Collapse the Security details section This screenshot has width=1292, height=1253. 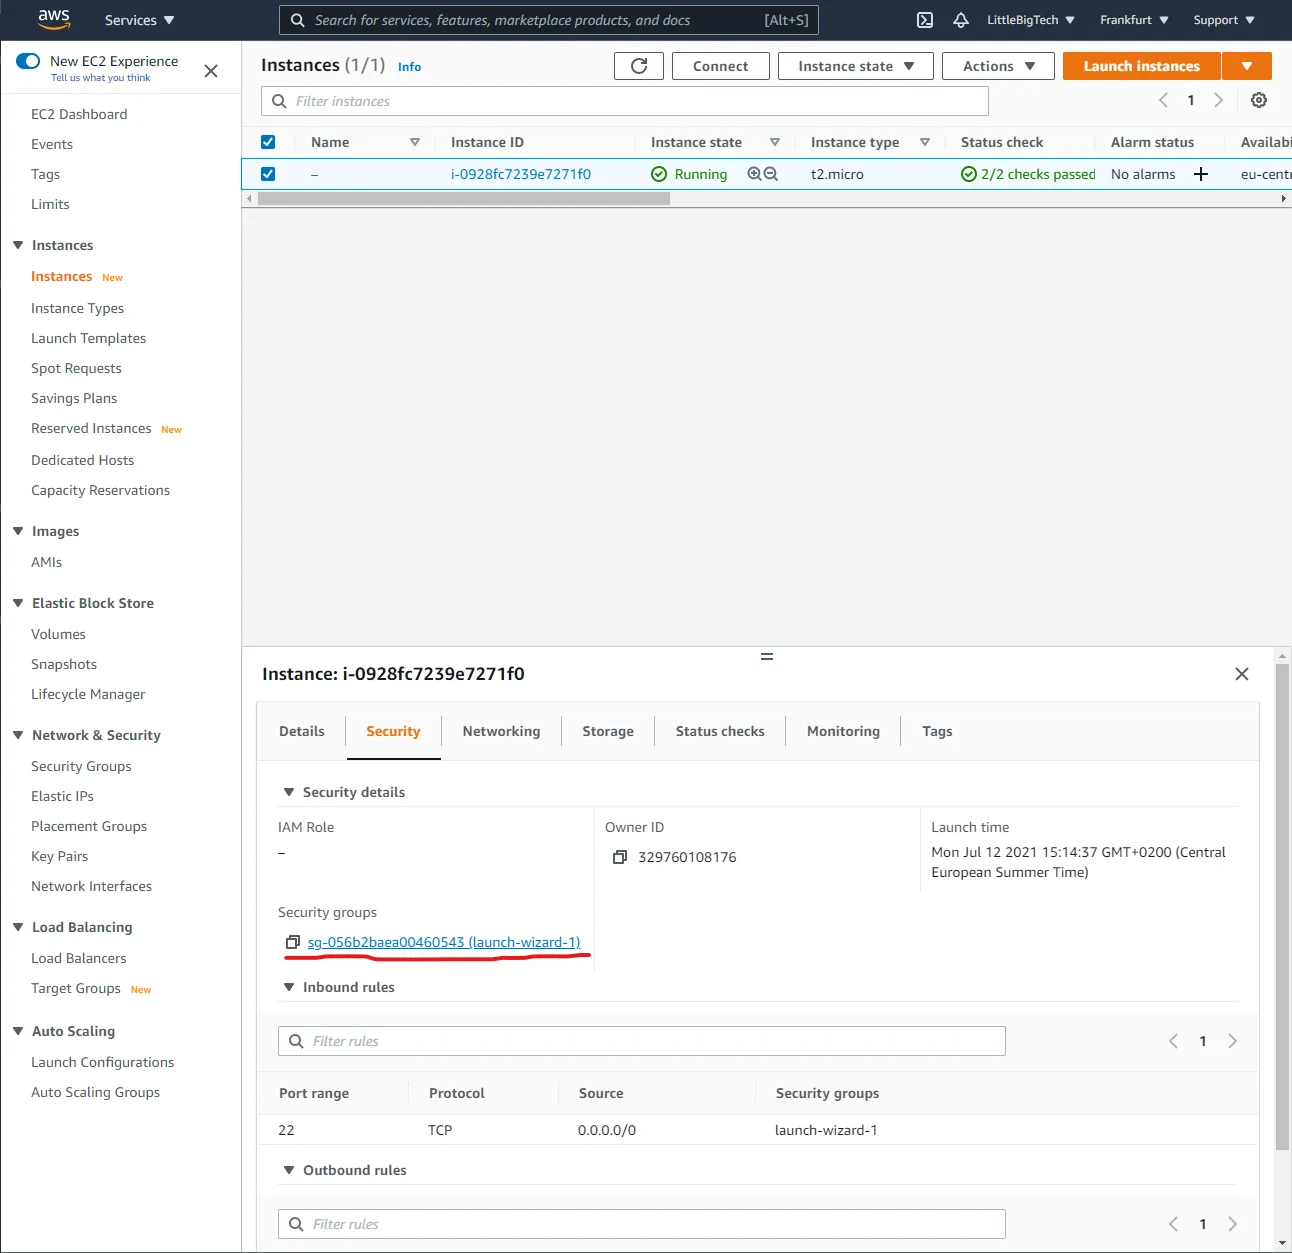(289, 792)
